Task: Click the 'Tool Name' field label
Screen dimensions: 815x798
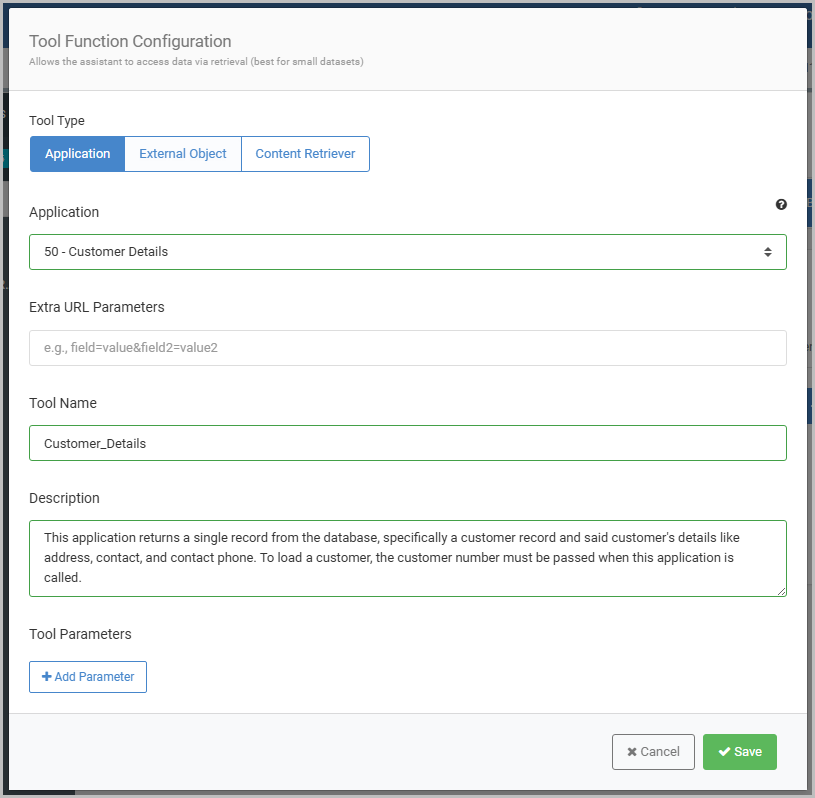Action: tap(63, 403)
